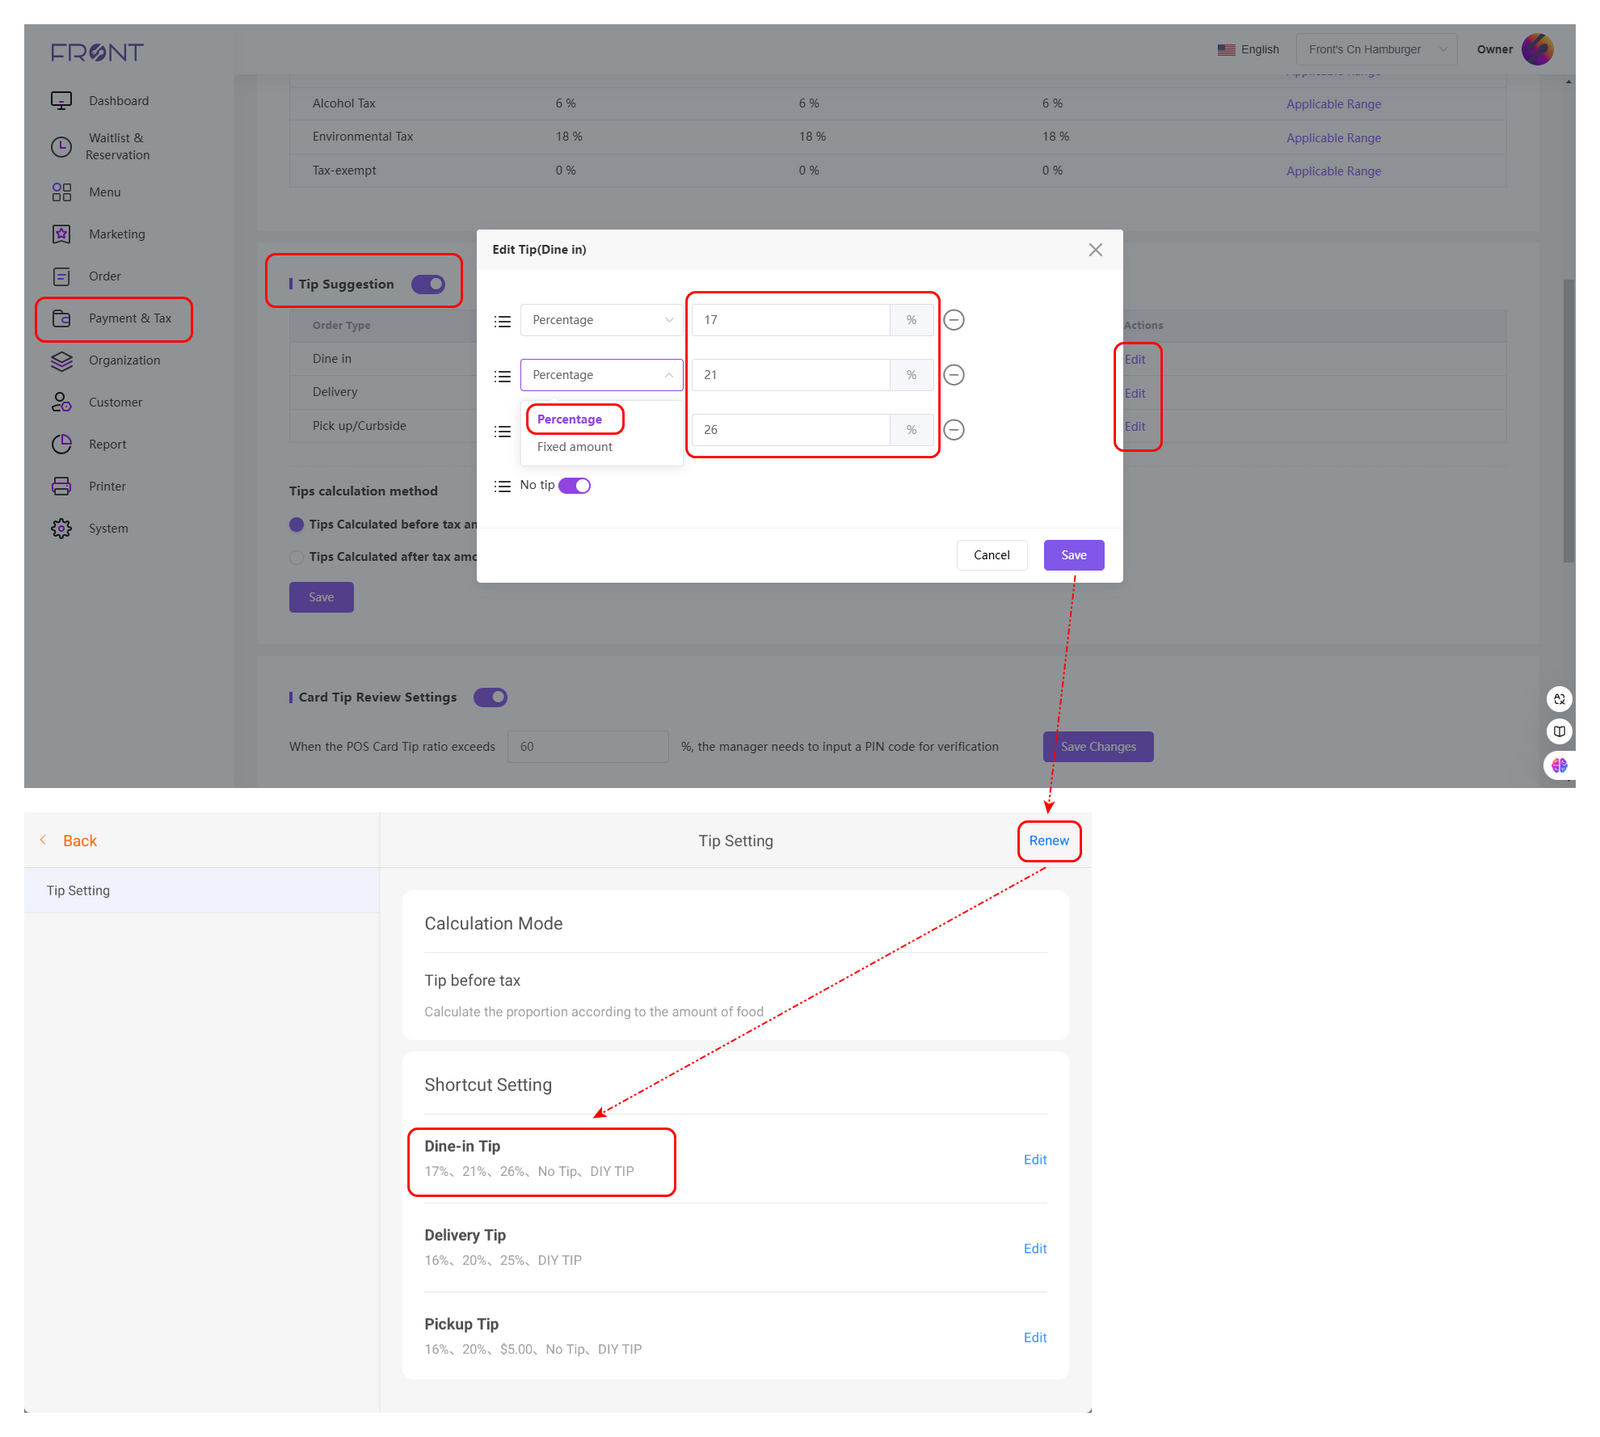Image resolution: width=1600 pixels, height=1437 pixels.
Task: Click the Organization layers icon
Action: click(x=61, y=360)
